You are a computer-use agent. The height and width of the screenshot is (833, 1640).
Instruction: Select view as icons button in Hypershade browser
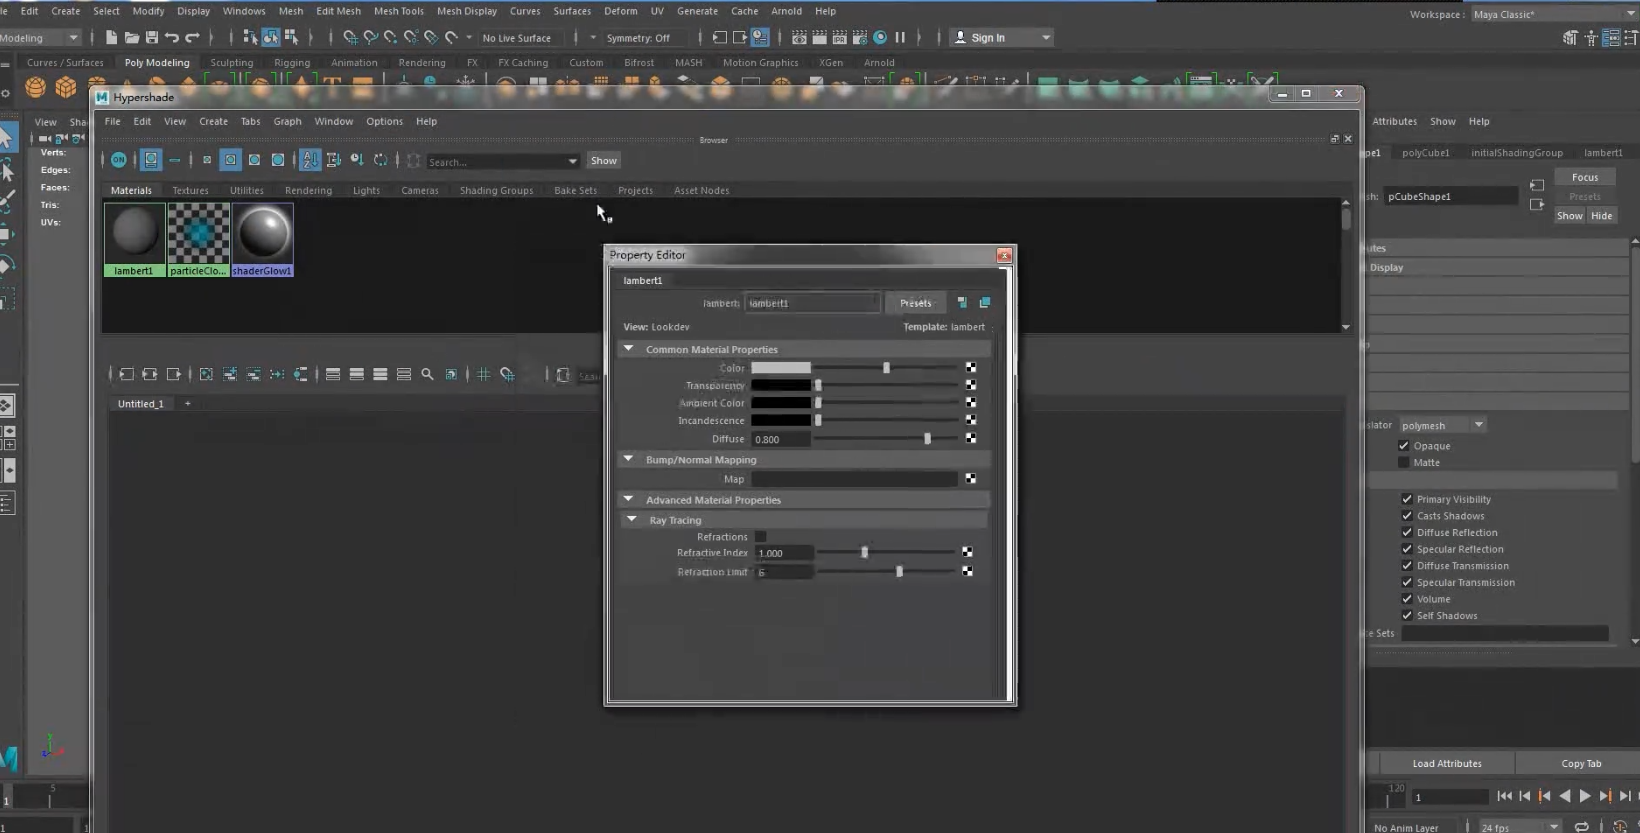coord(151,160)
